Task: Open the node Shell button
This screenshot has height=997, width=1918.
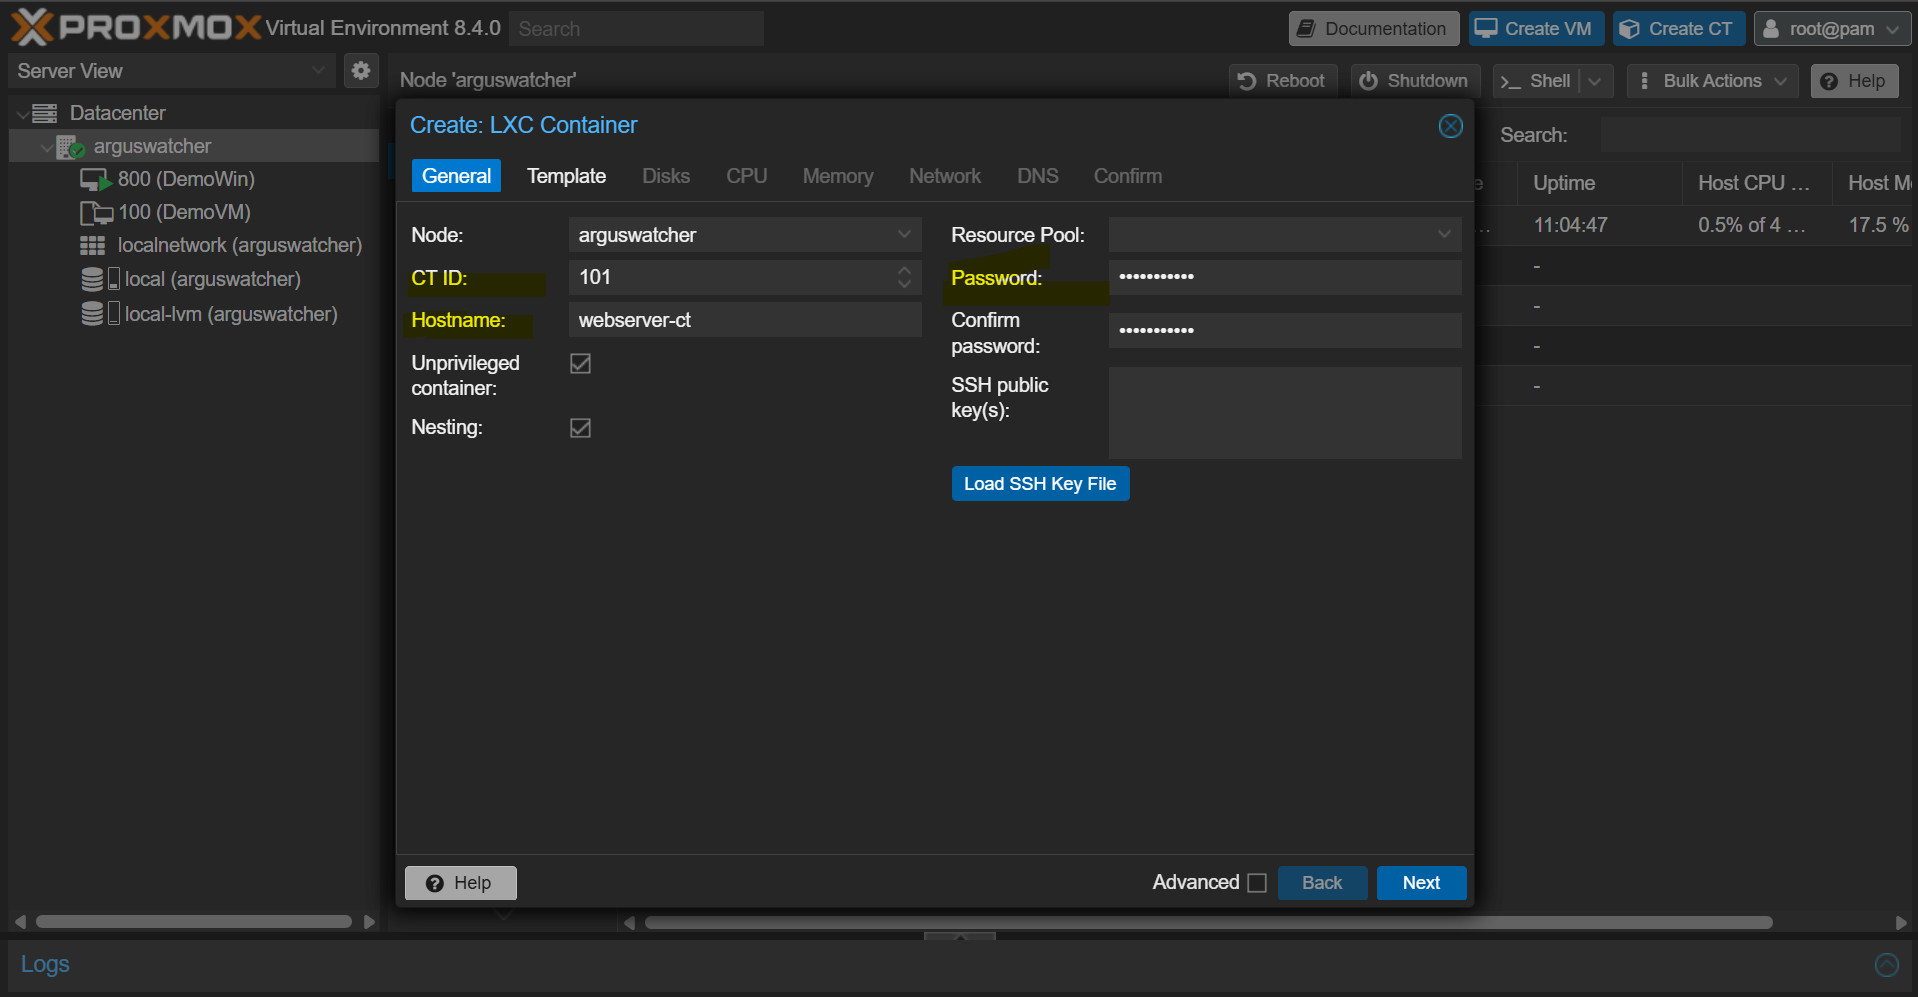Action: click(1536, 81)
